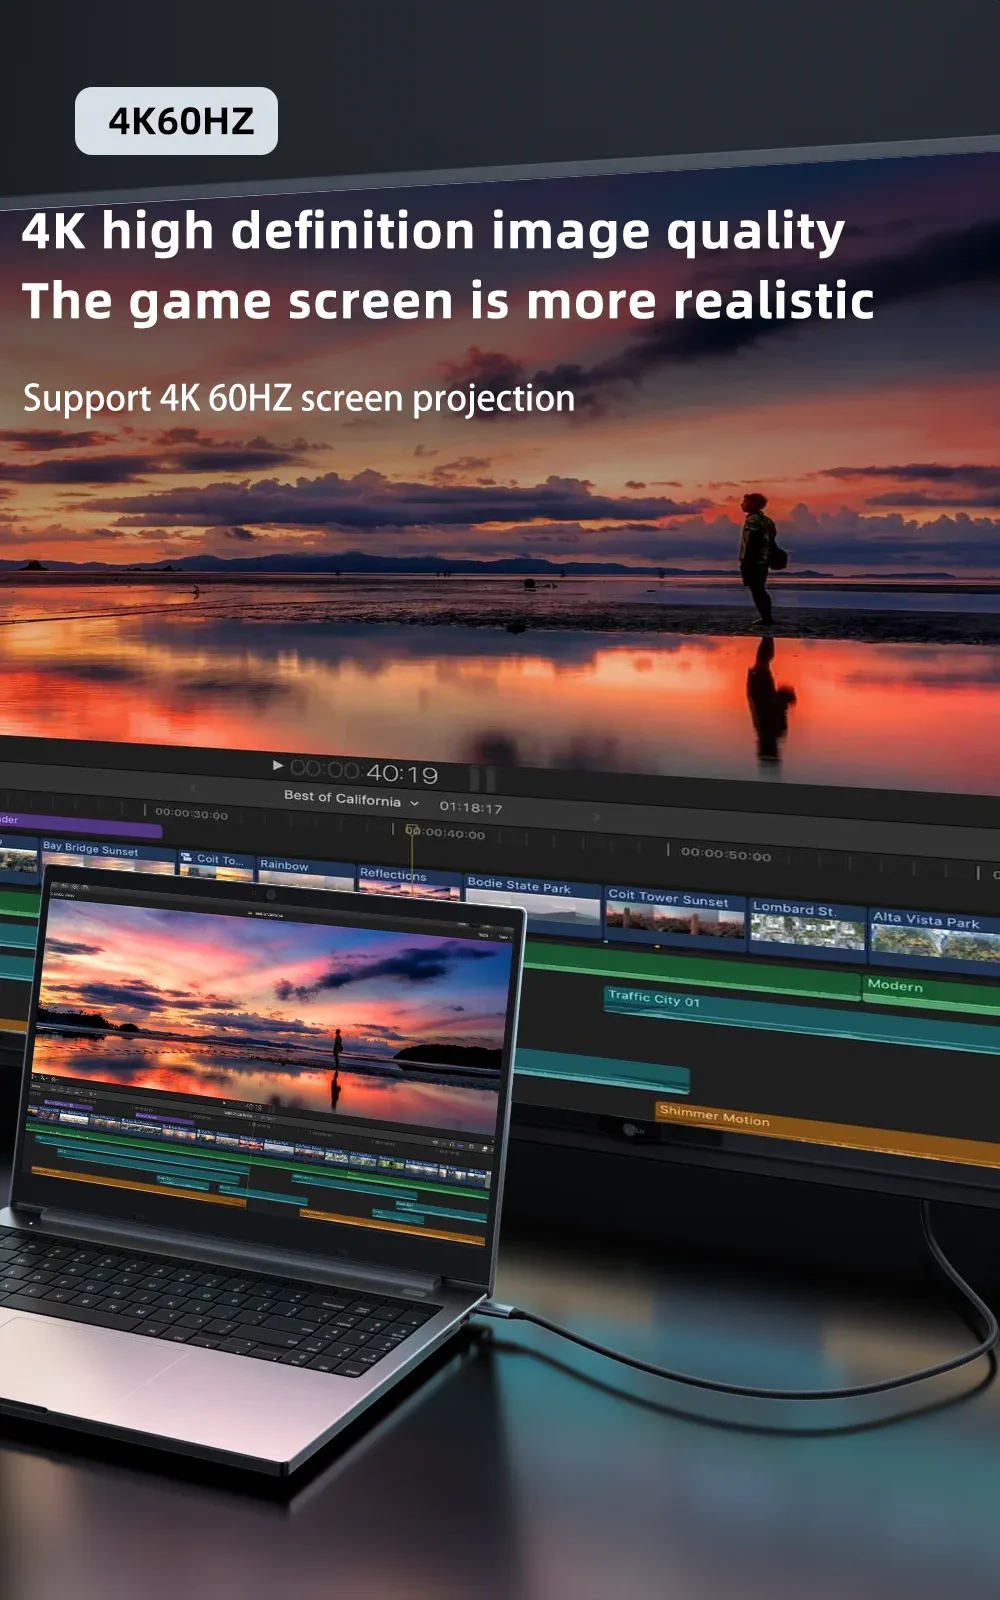
Task: Click the 00:00:50:00 ruler label
Action: pos(726,855)
